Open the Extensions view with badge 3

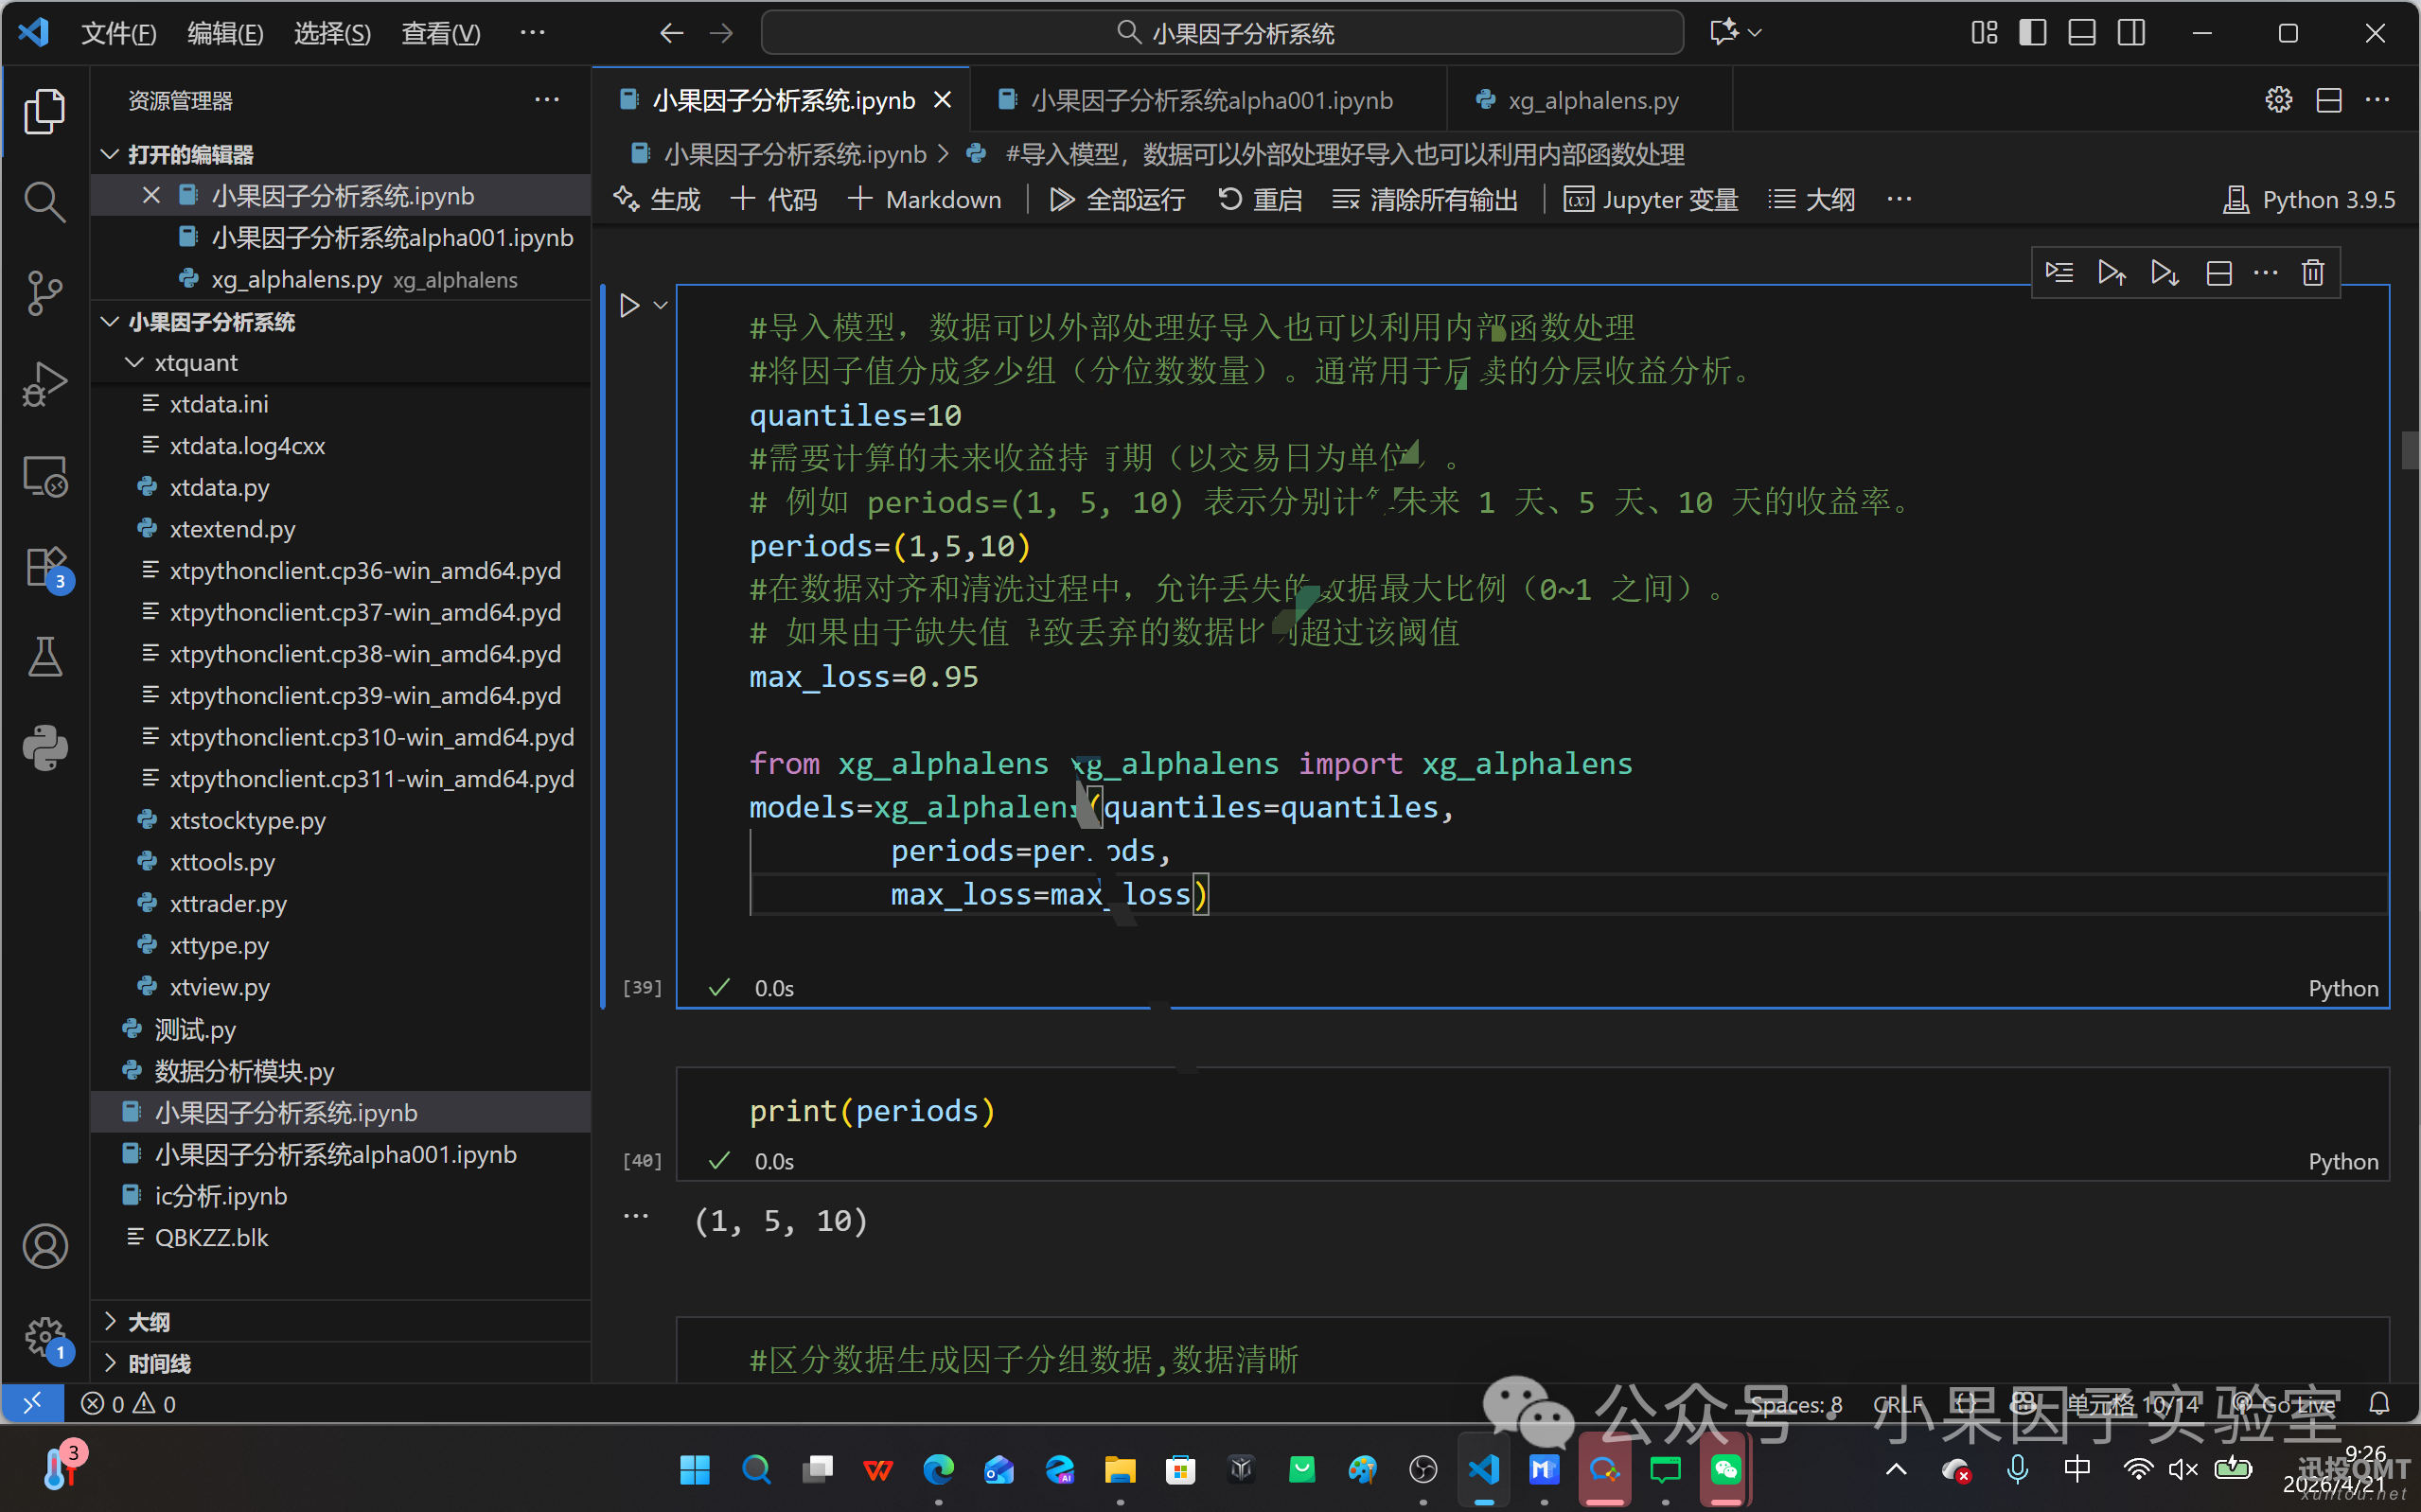pos(45,566)
